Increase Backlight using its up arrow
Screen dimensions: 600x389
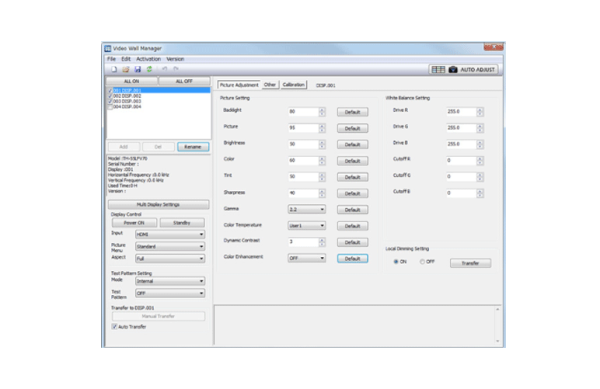(x=322, y=109)
